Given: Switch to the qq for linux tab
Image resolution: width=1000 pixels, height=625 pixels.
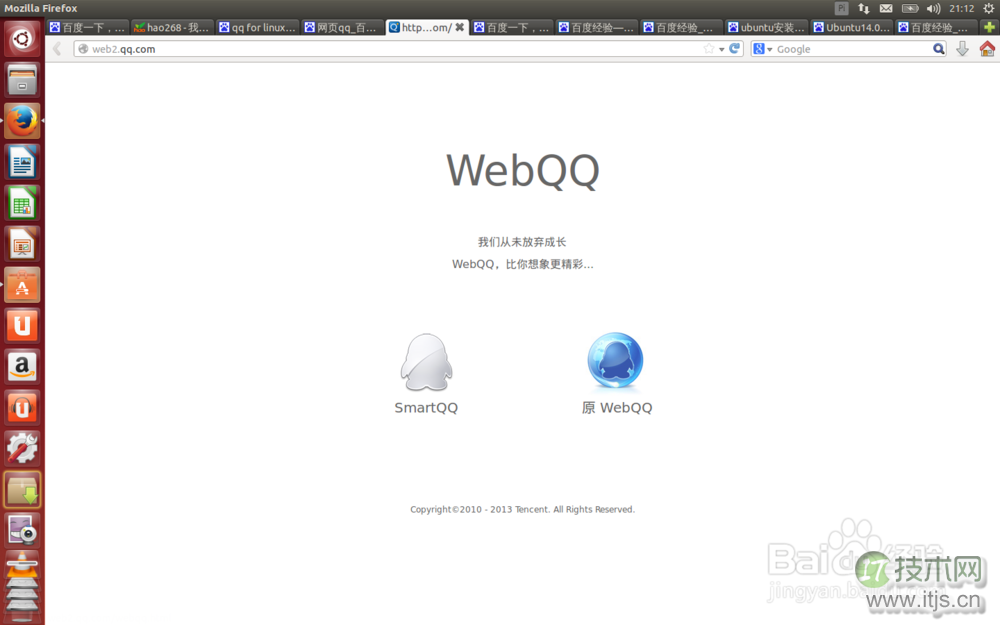Looking at the screenshot, I should tap(257, 28).
